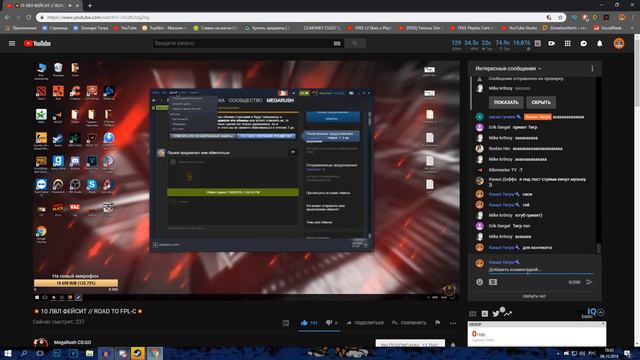Open Google Chrome shortcut on streamed desktop

41,234
